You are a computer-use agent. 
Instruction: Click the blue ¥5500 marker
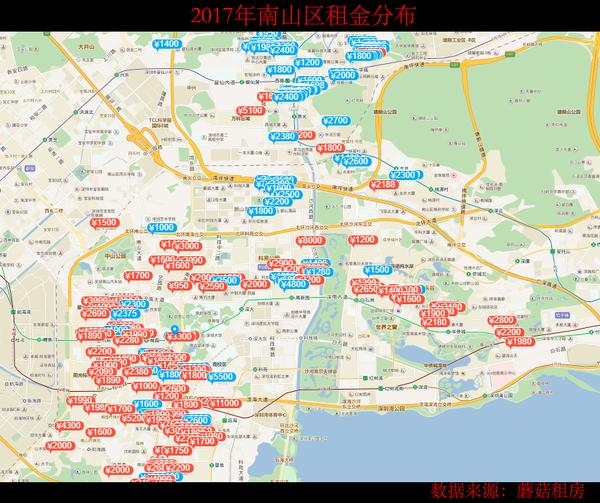(222, 377)
